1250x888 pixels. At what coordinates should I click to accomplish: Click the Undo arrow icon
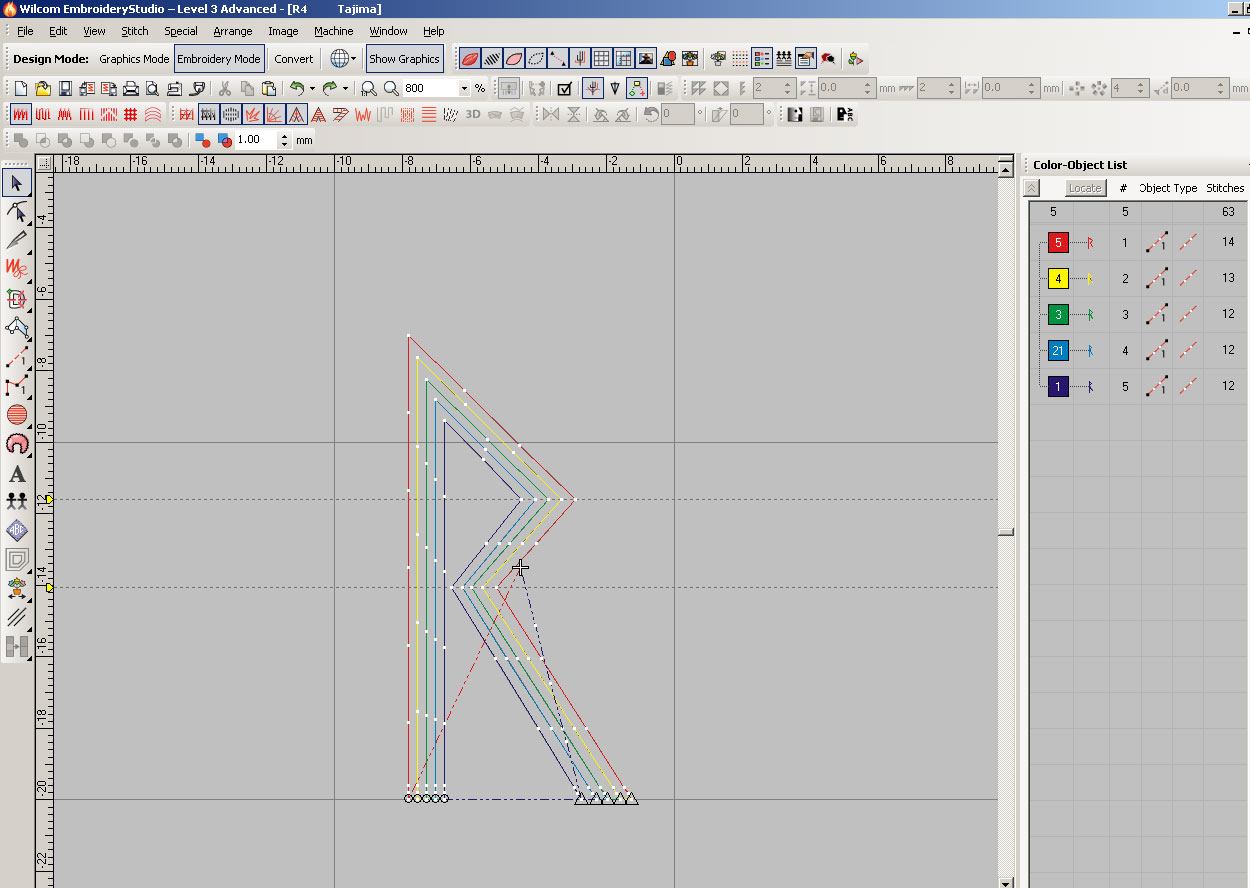click(296, 88)
